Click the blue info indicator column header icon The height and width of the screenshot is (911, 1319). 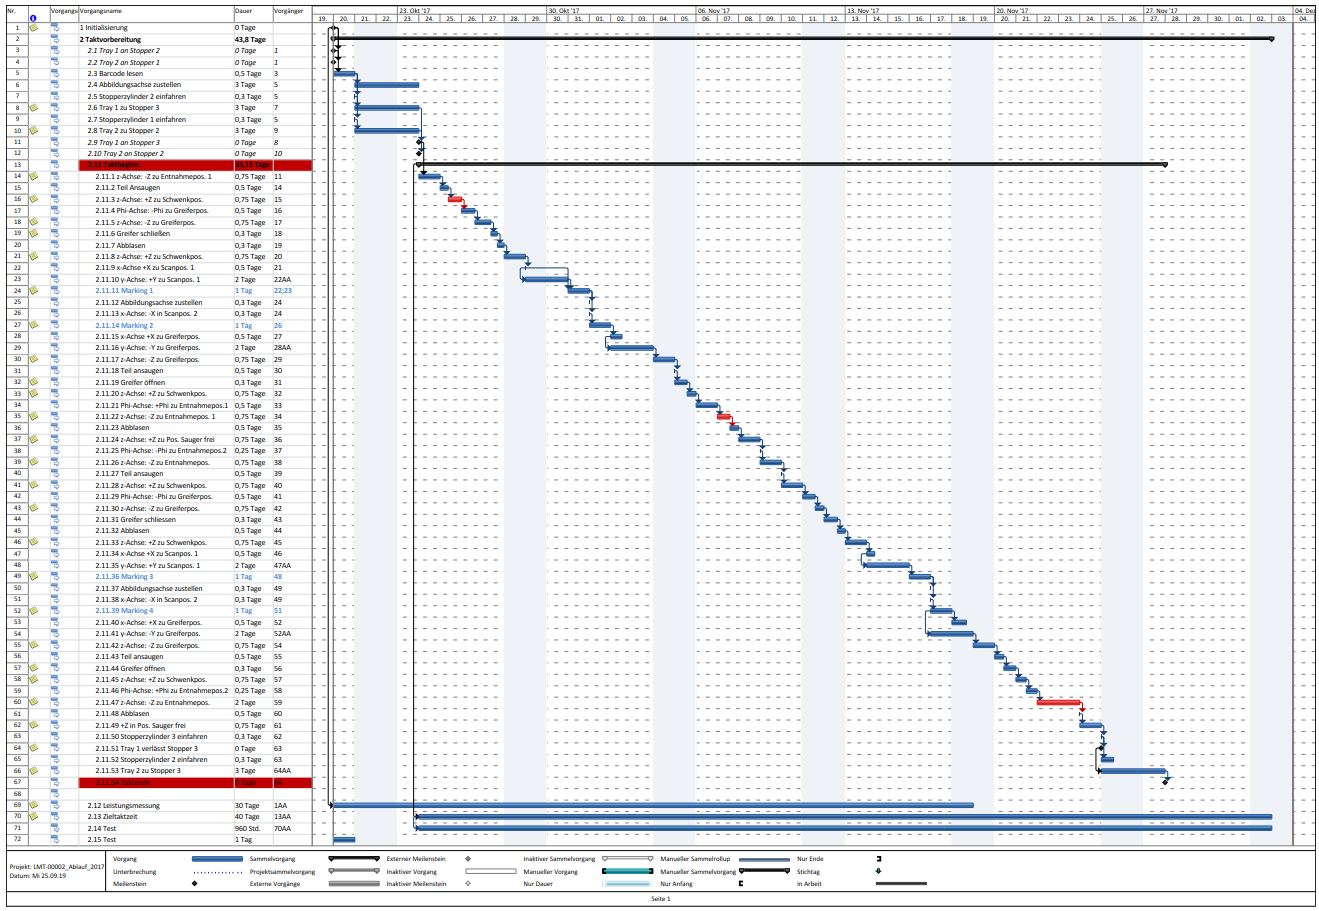[x=33, y=18]
